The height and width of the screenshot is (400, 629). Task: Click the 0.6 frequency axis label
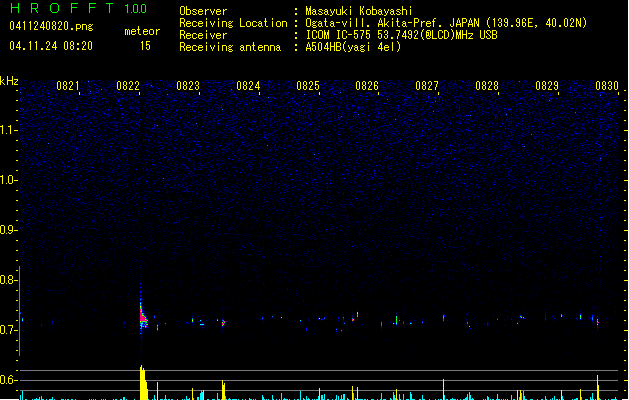pos(8,380)
